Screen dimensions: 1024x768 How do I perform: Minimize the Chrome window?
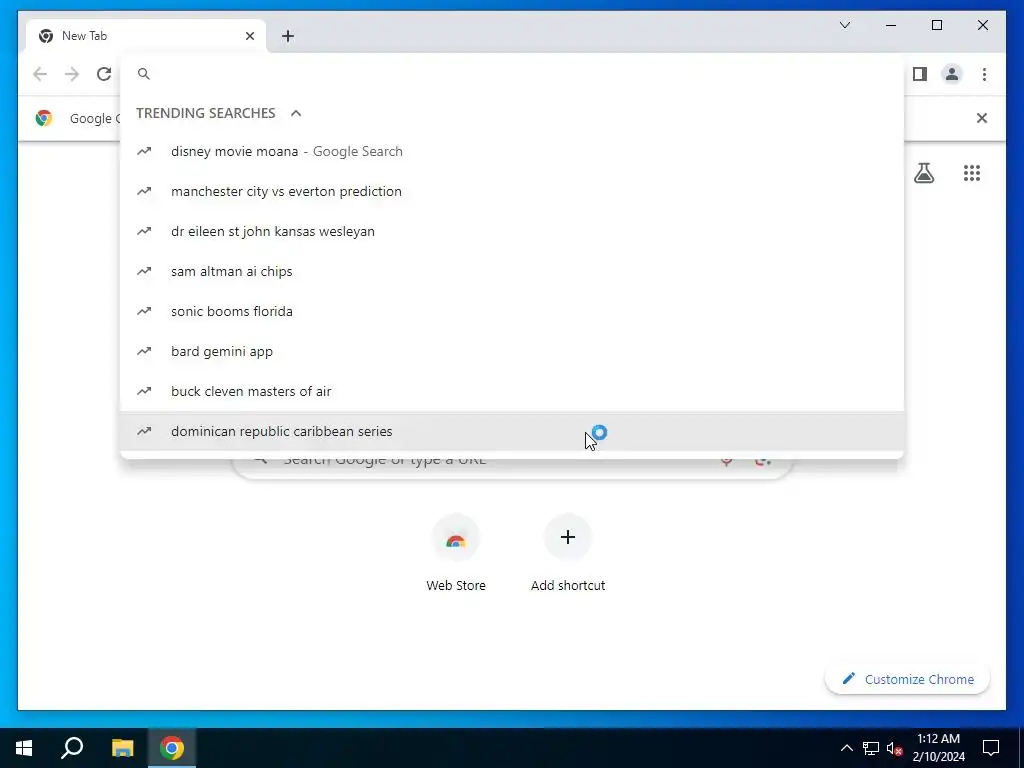(891, 25)
